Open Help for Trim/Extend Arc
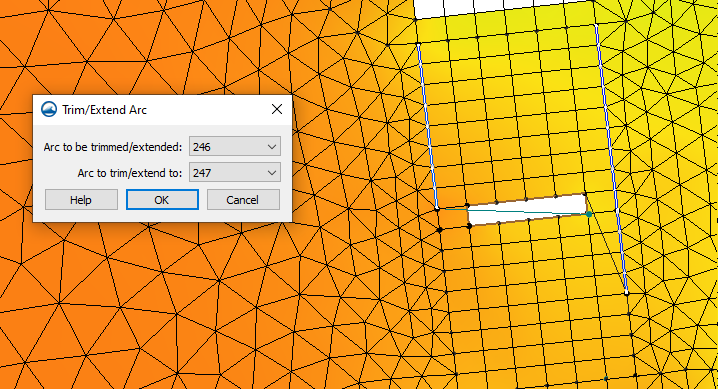Image resolution: width=718 pixels, height=389 pixels. coord(81,200)
